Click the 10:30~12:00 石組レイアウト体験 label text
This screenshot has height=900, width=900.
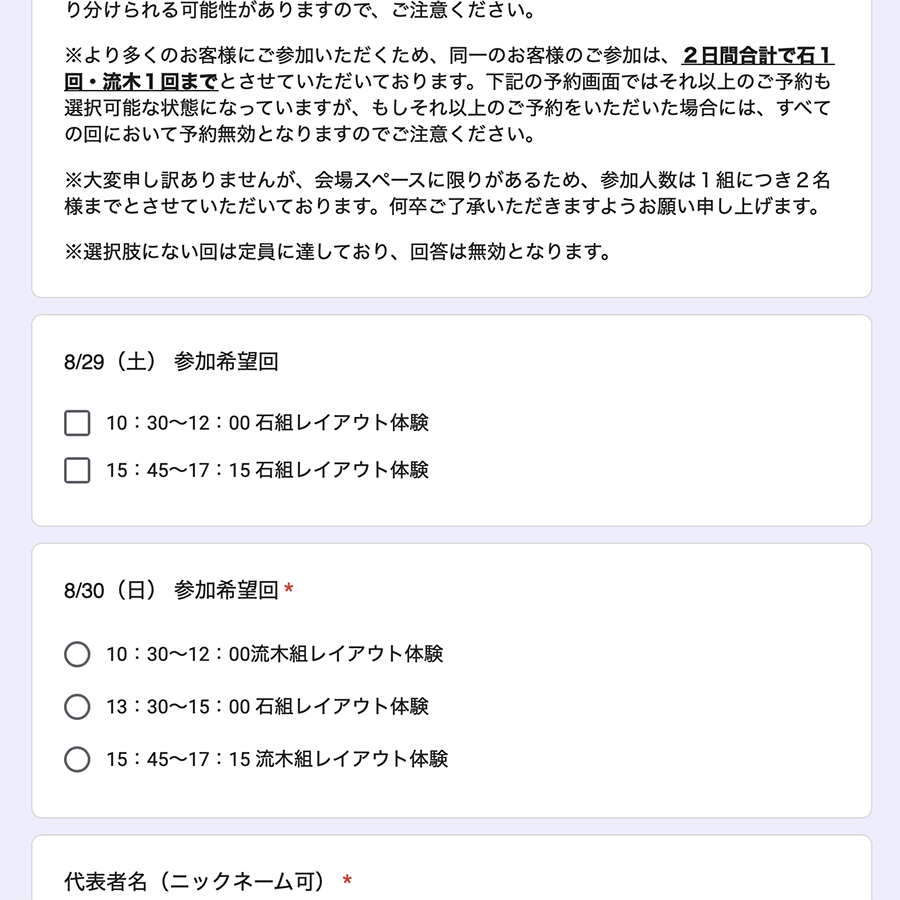click(x=267, y=423)
